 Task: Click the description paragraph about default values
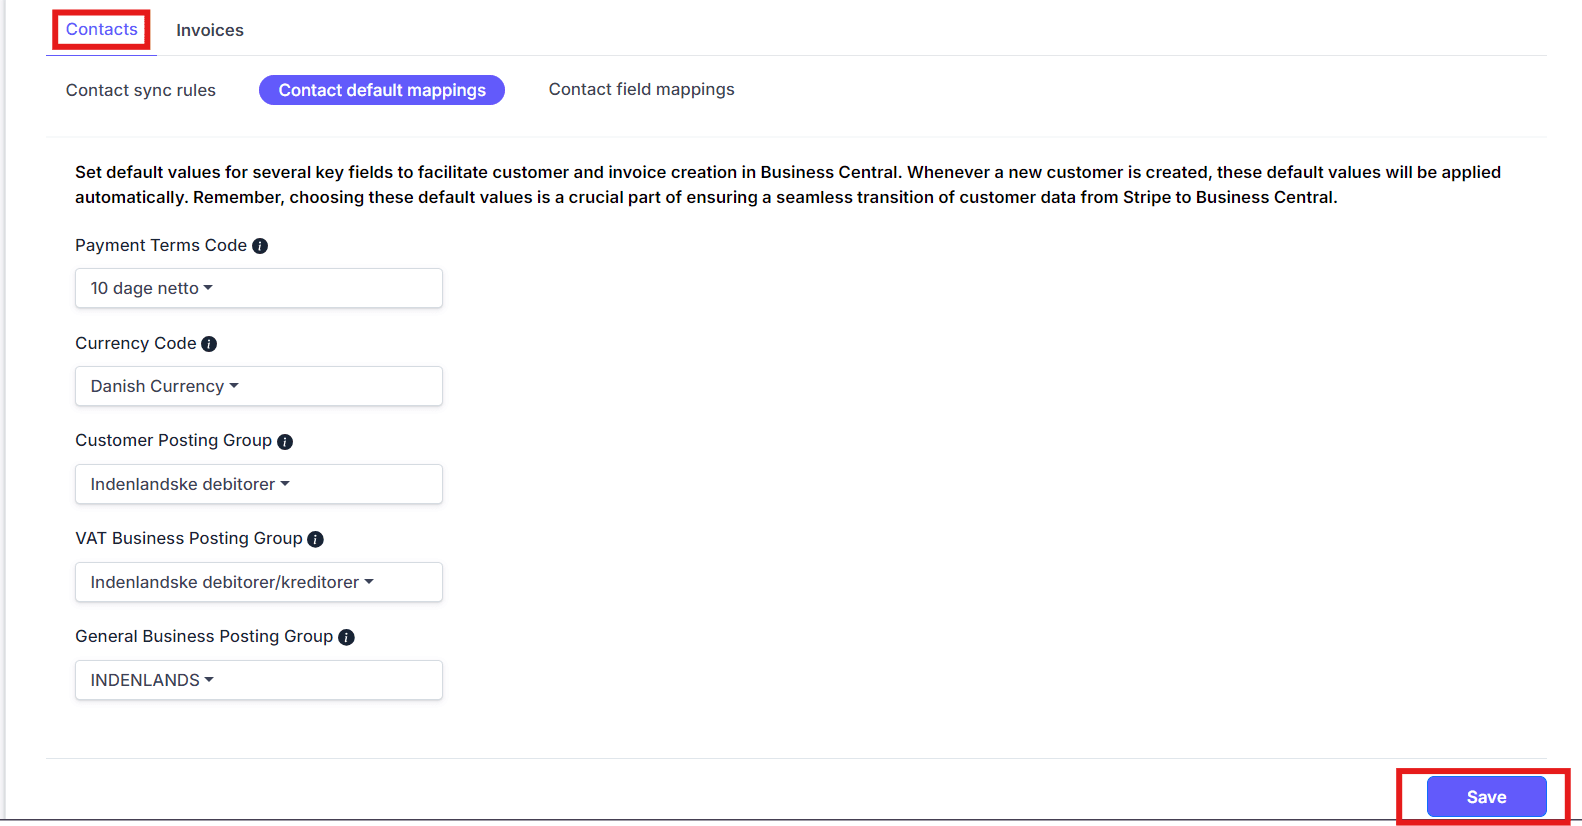coord(788,185)
